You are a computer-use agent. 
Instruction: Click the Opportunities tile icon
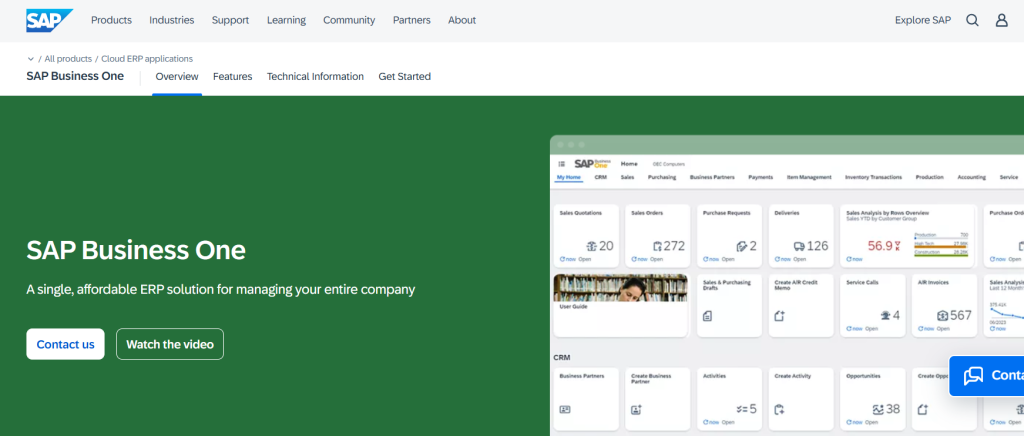pyautogui.click(x=878, y=409)
